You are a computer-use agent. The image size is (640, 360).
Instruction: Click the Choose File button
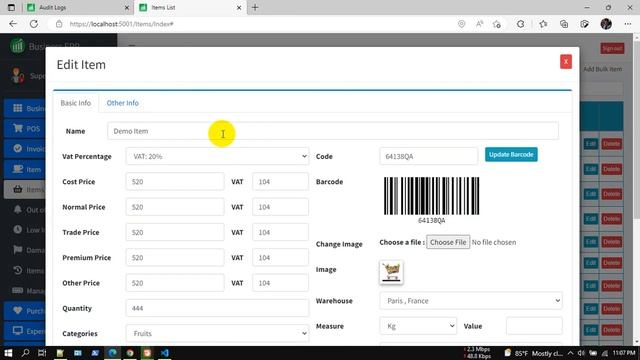point(448,242)
